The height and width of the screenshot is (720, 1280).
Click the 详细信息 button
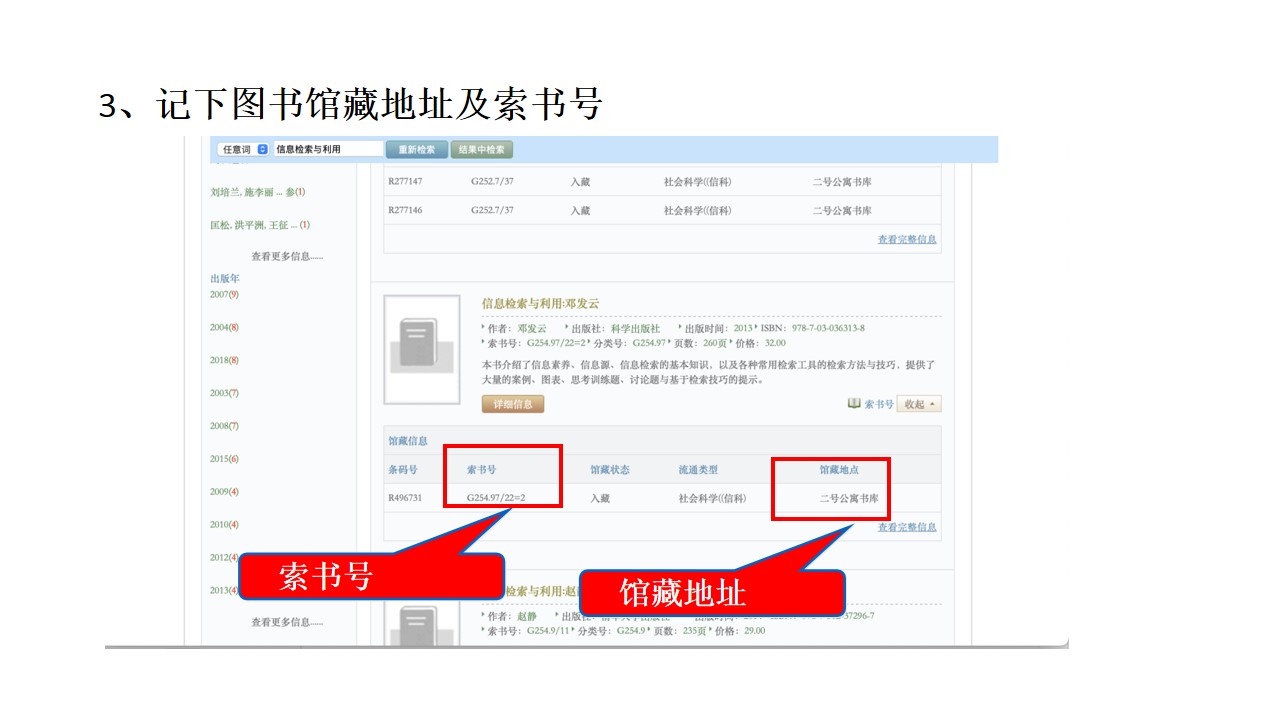click(x=513, y=404)
